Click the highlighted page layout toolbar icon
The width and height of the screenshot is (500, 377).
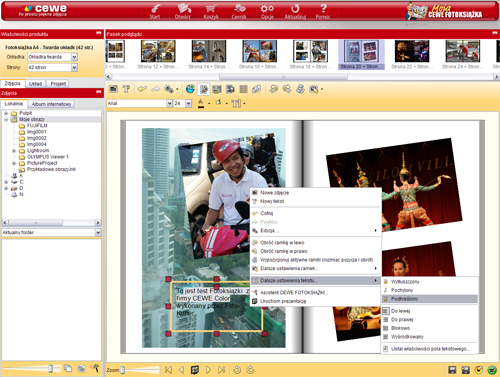[x=204, y=89]
